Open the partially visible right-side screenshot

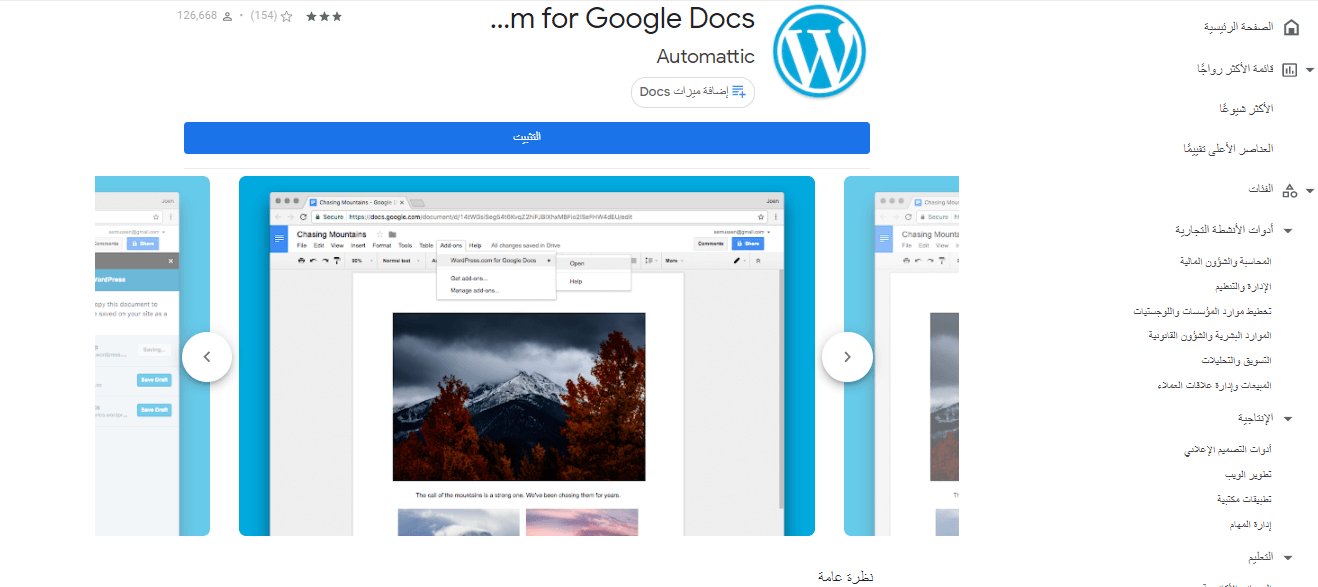901,356
